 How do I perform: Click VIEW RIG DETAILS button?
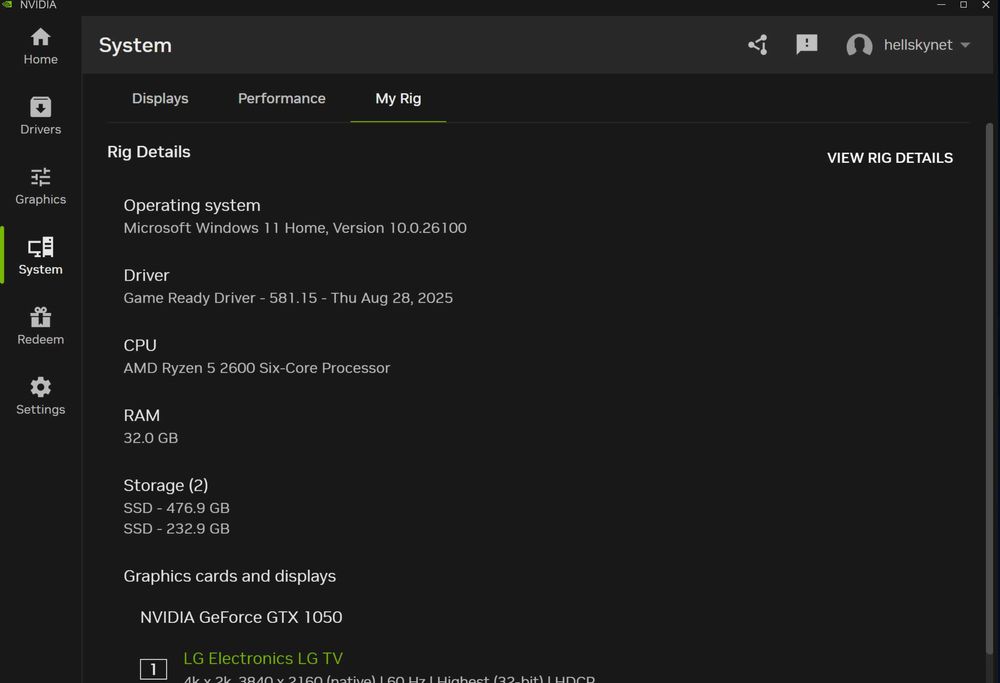pyautogui.click(x=890, y=158)
